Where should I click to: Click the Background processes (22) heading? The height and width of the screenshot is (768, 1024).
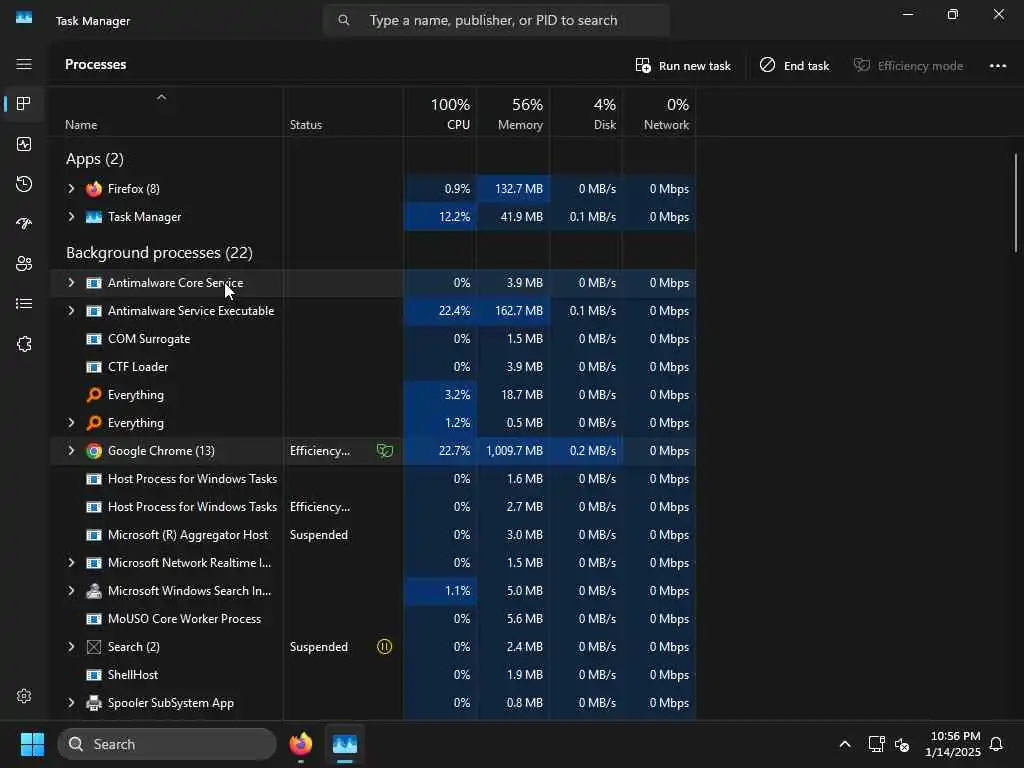tap(159, 253)
